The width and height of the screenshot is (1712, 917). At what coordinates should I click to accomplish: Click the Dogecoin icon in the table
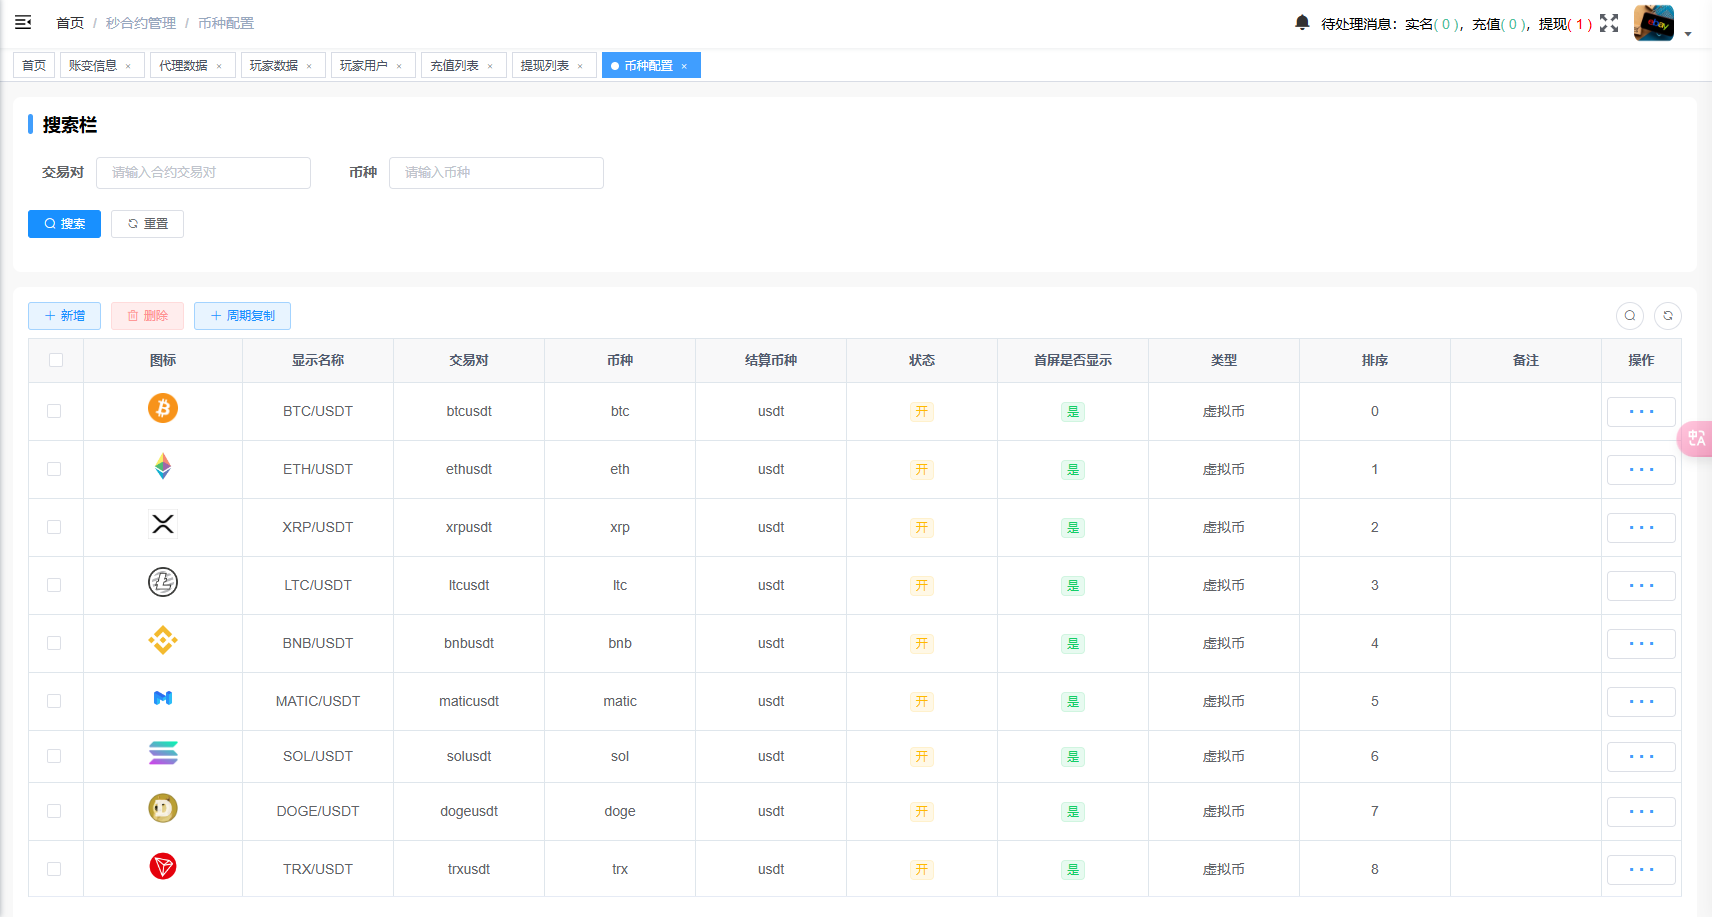coord(163,808)
